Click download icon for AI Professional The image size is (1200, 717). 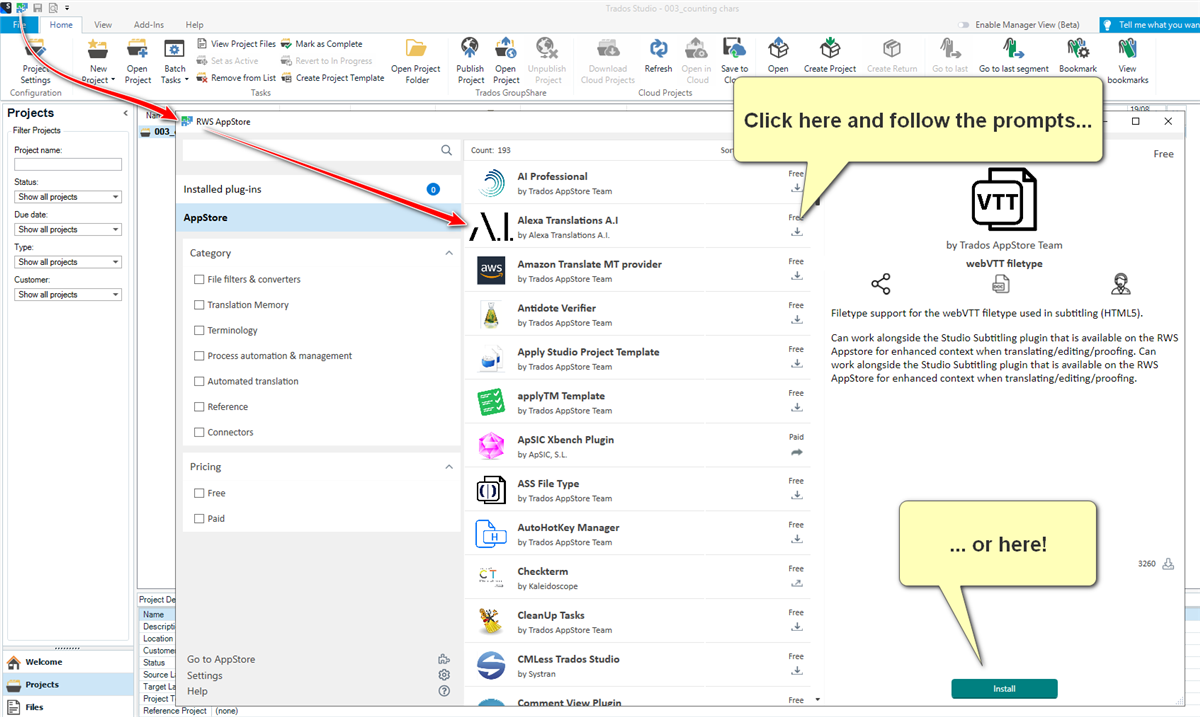coord(797,188)
